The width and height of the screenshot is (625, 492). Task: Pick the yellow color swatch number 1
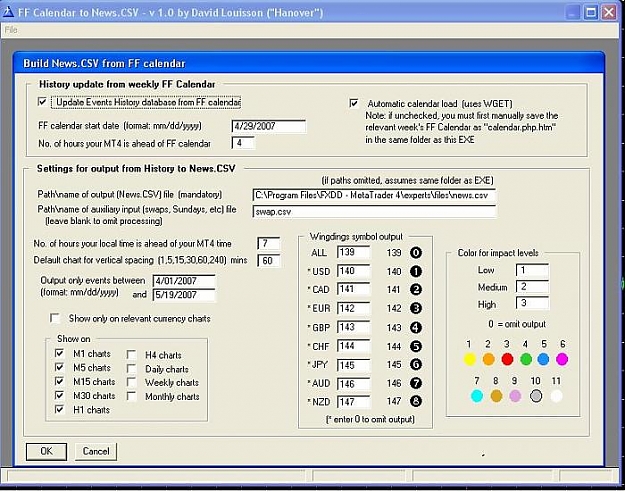(x=470, y=359)
